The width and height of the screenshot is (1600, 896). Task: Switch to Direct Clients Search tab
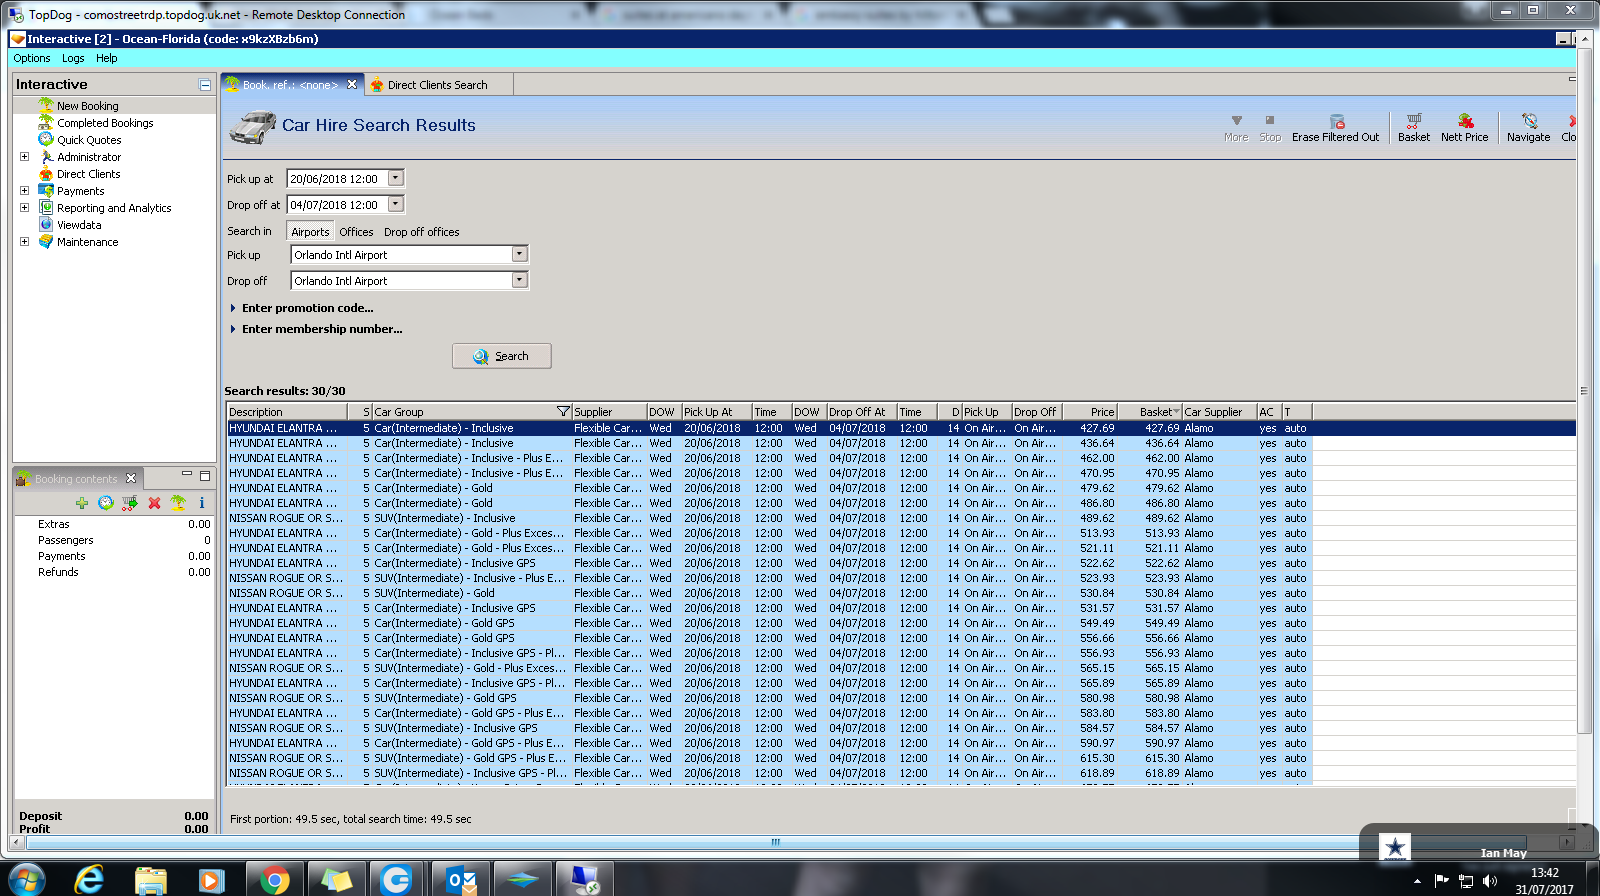point(438,85)
